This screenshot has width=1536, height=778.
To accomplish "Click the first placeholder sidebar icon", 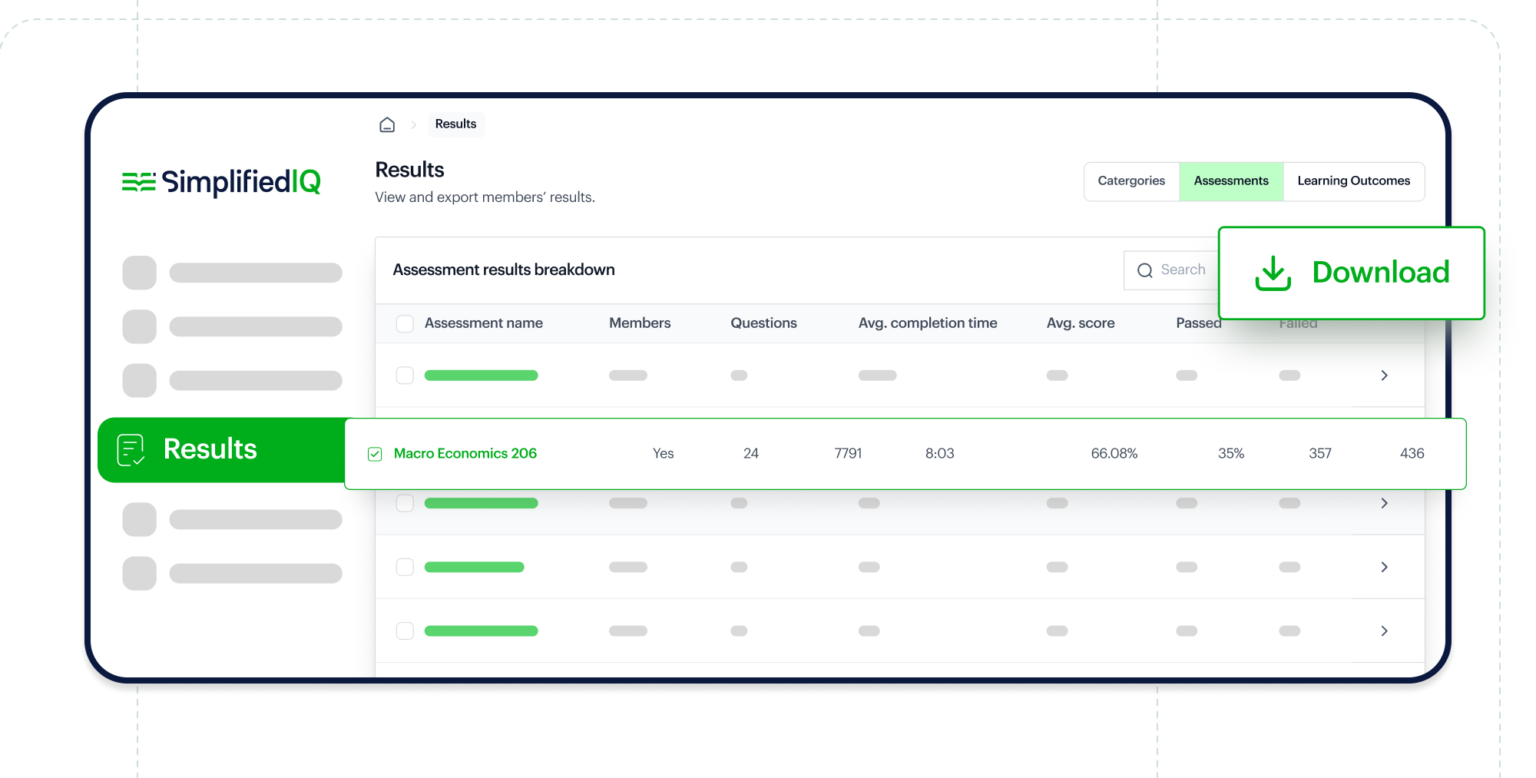I will [x=139, y=273].
